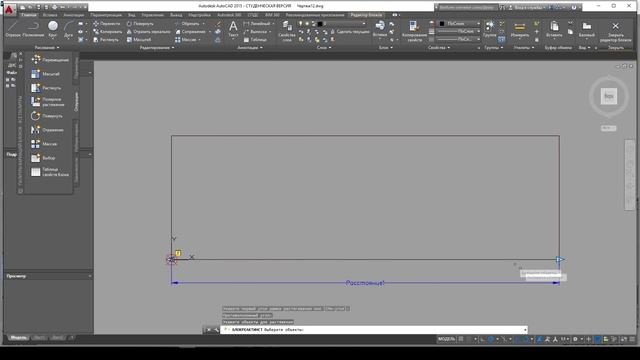The width and height of the screenshot is (640, 360).
Task: Switch to Вывод ribbon tab
Action: coord(176,15)
